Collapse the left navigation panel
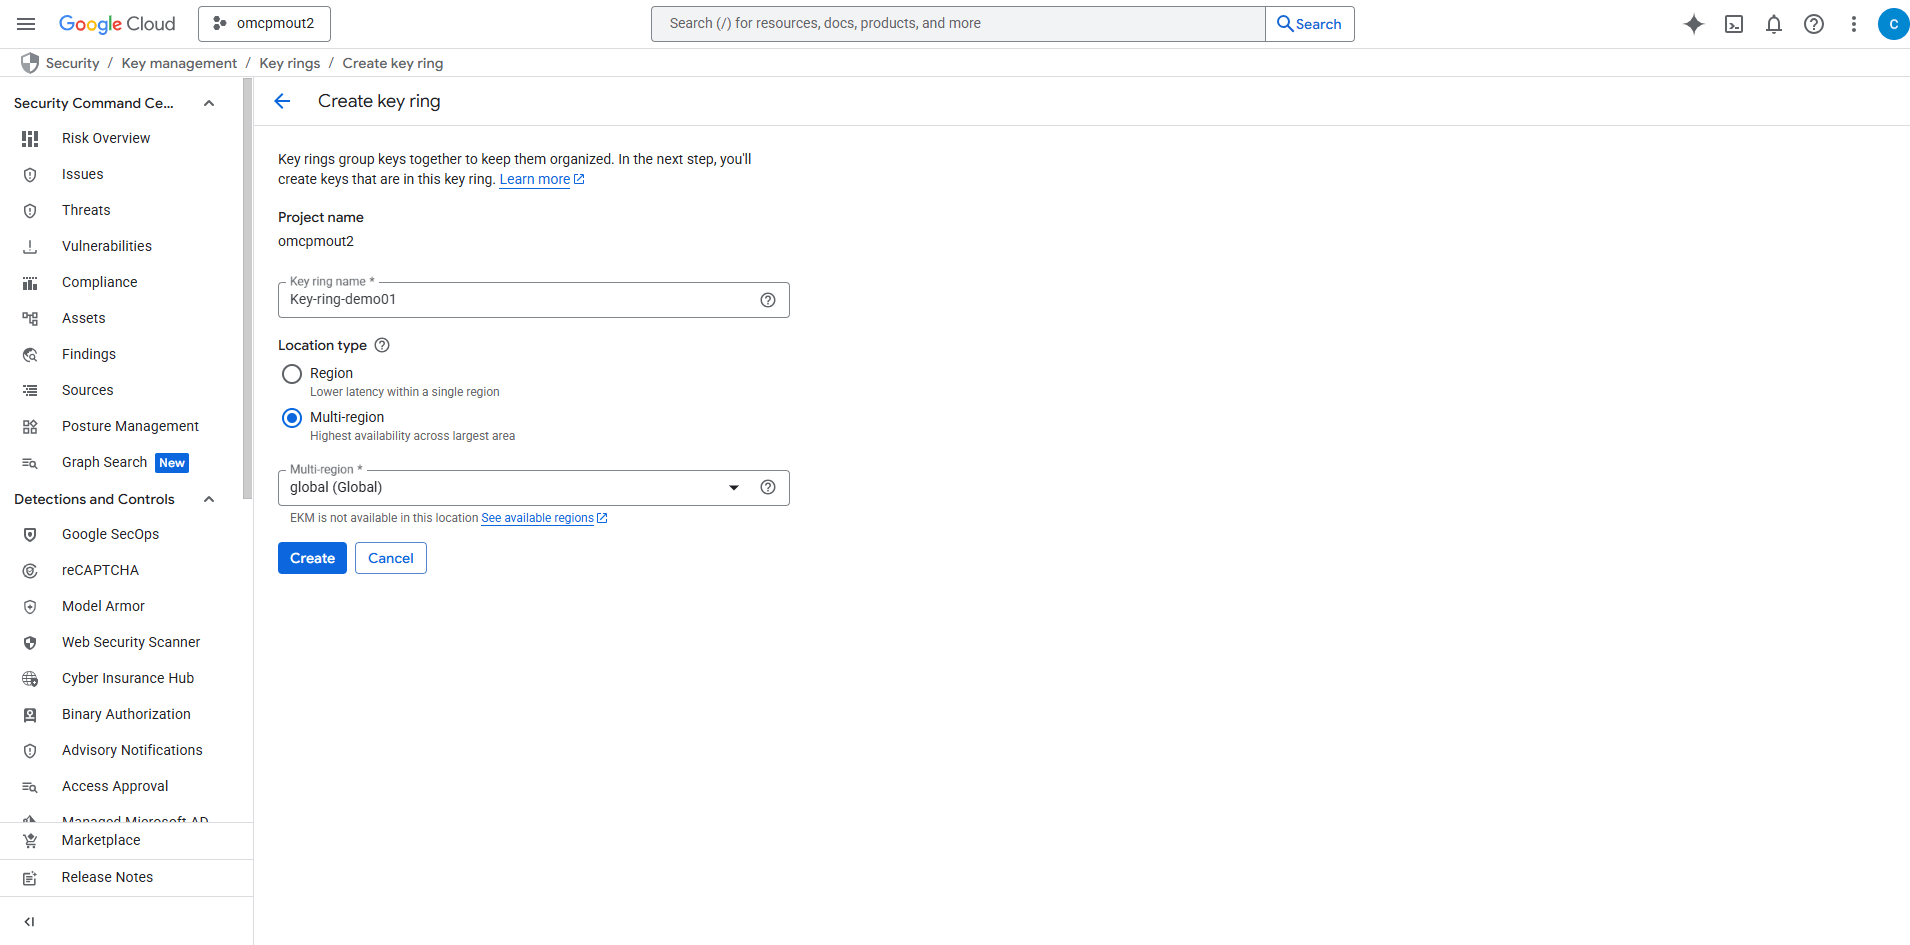 tap(28, 921)
